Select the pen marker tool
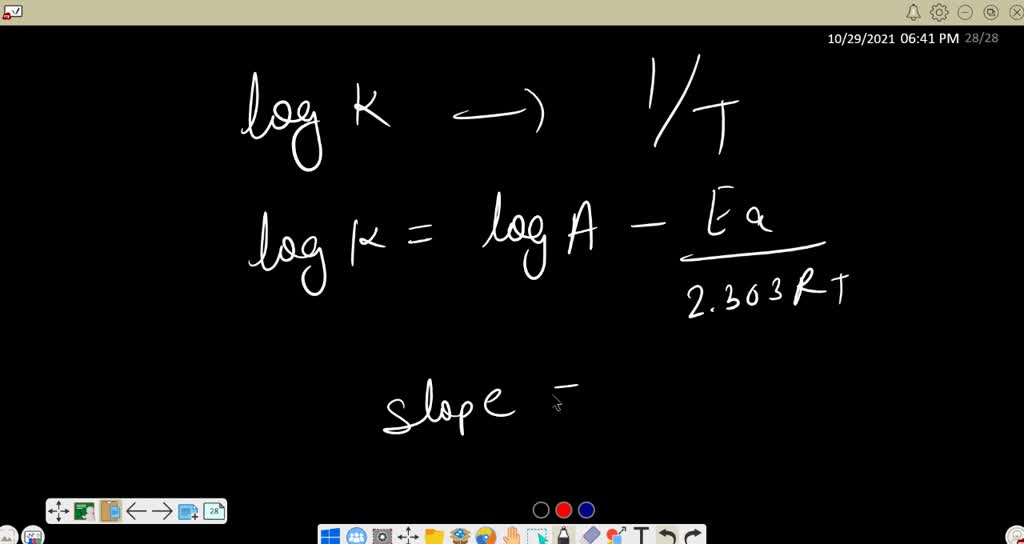The image size is (1024, 544). (x=563, y=536)
